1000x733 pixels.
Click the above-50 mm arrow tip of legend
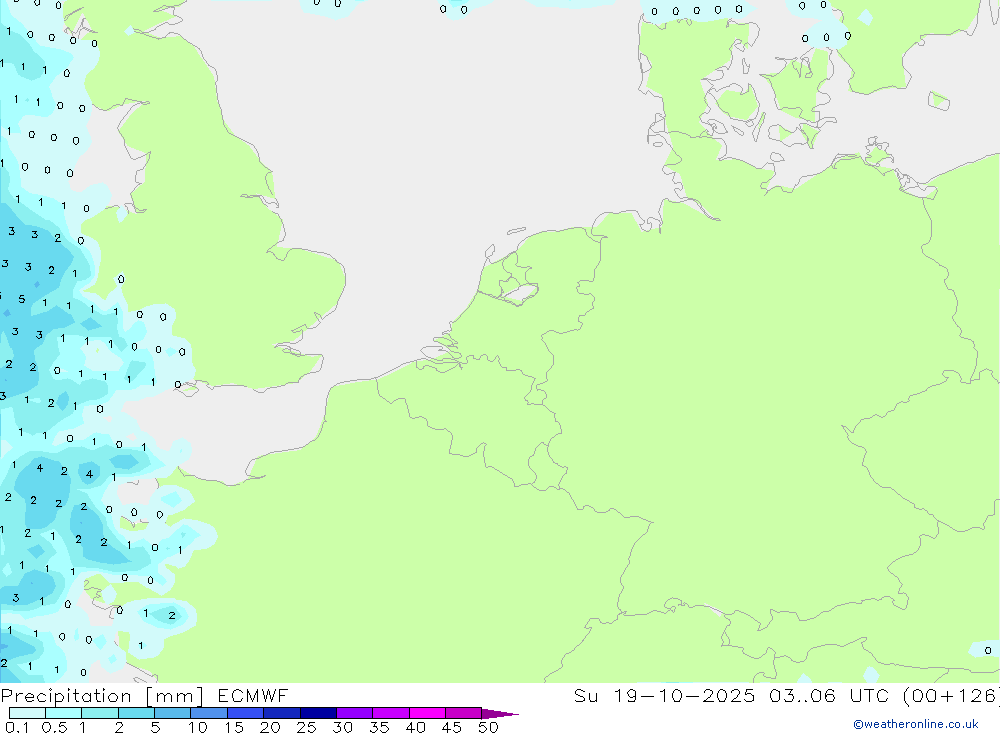500,713
